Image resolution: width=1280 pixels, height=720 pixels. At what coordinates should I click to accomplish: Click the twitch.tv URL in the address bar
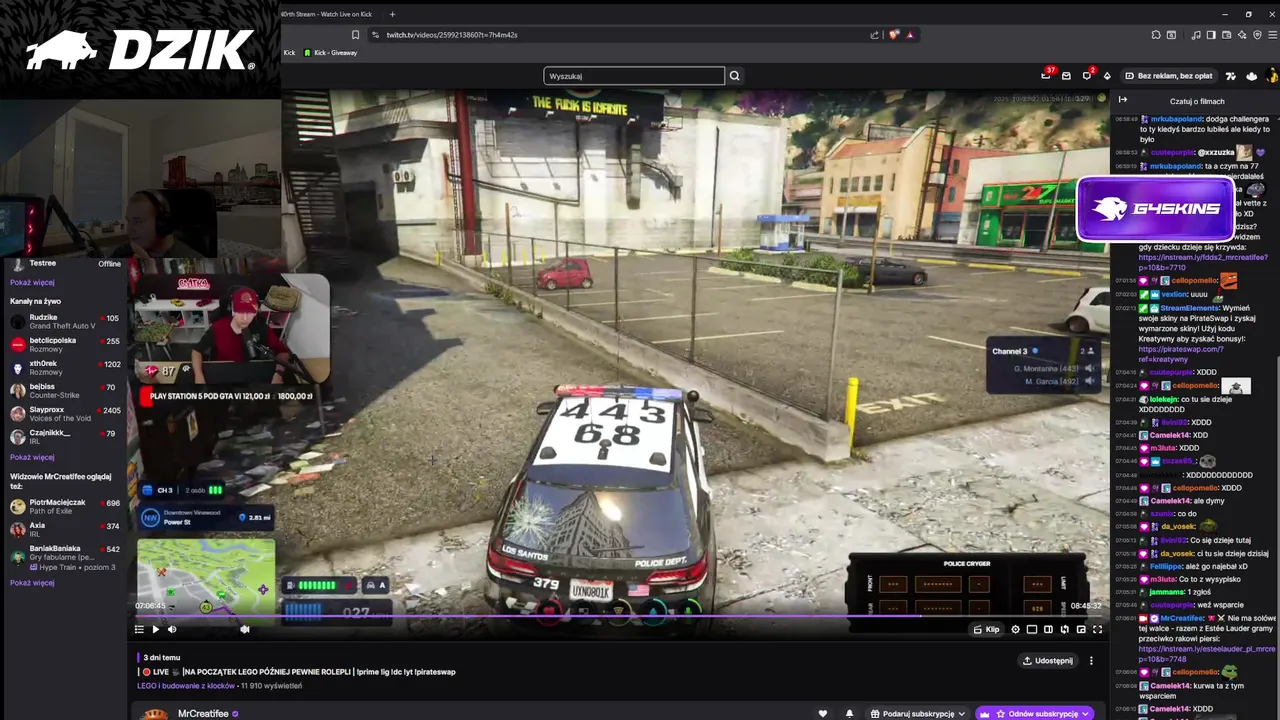tap(452, 35)
